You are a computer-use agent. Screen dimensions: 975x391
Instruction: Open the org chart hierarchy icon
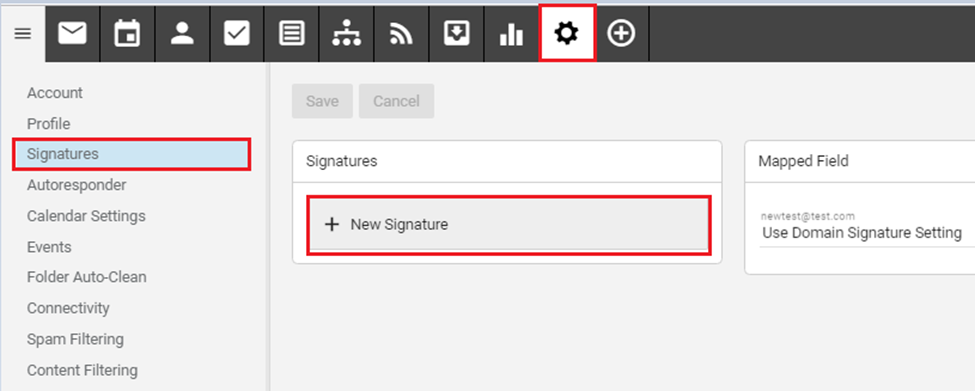(x=346, y=34)
